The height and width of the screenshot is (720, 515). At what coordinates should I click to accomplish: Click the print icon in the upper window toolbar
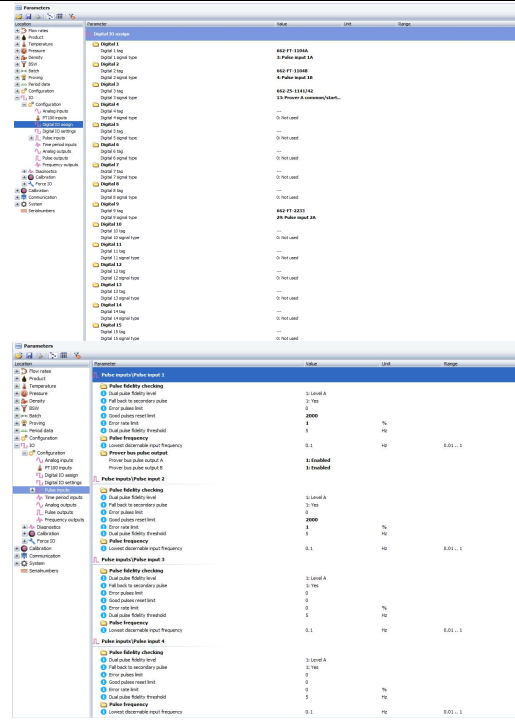[38, 16]
